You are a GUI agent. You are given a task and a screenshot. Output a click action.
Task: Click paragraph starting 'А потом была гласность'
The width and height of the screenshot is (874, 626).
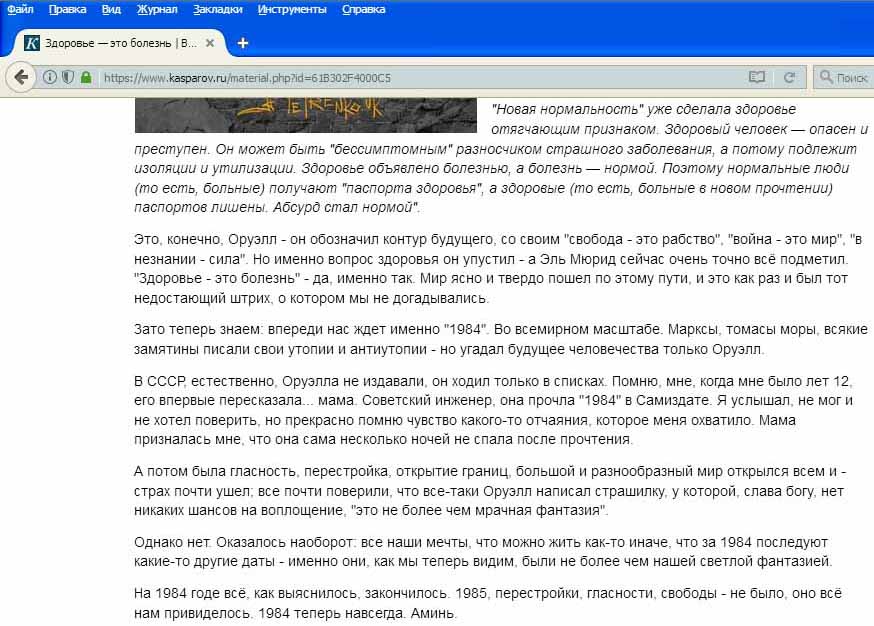(x=491, y=491)
